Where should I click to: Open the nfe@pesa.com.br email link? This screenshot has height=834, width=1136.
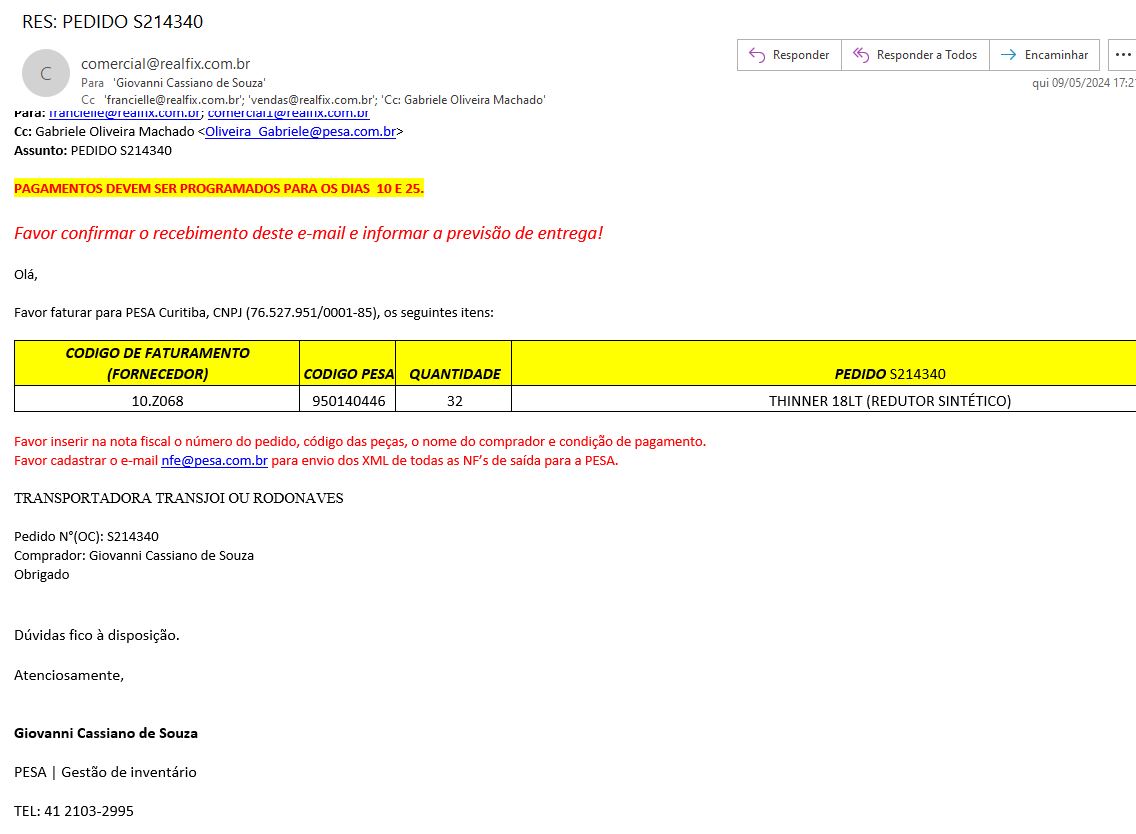[x=214, y=461]
